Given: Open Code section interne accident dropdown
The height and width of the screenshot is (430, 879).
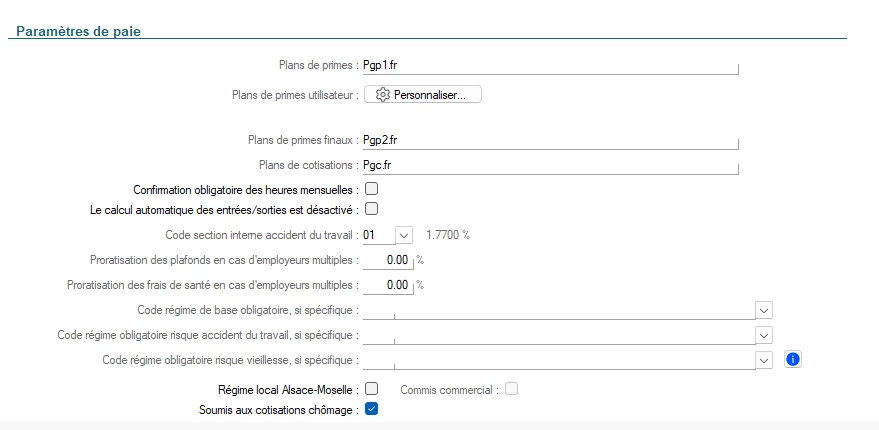Looking at the screenshot, I should click(404, 235).
